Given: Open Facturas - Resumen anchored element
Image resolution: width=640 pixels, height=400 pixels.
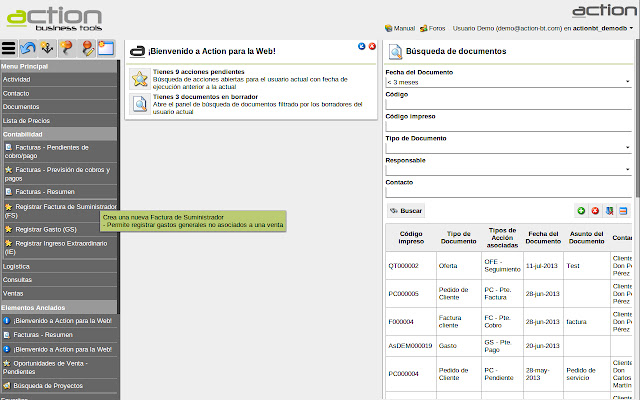Looking at the screenshot, I should [x=59, y=335].
